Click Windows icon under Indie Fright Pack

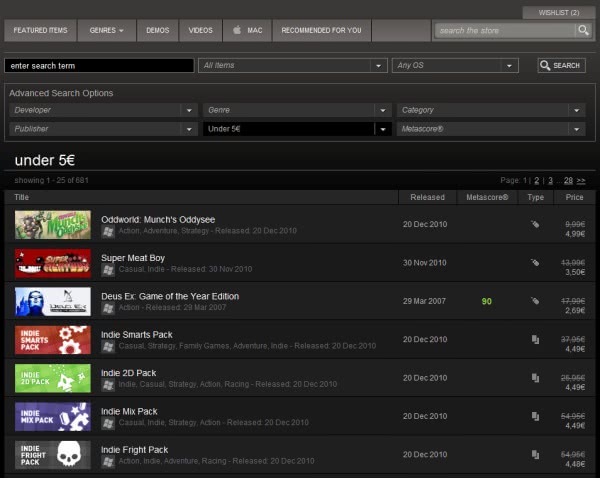coord(108,462)
